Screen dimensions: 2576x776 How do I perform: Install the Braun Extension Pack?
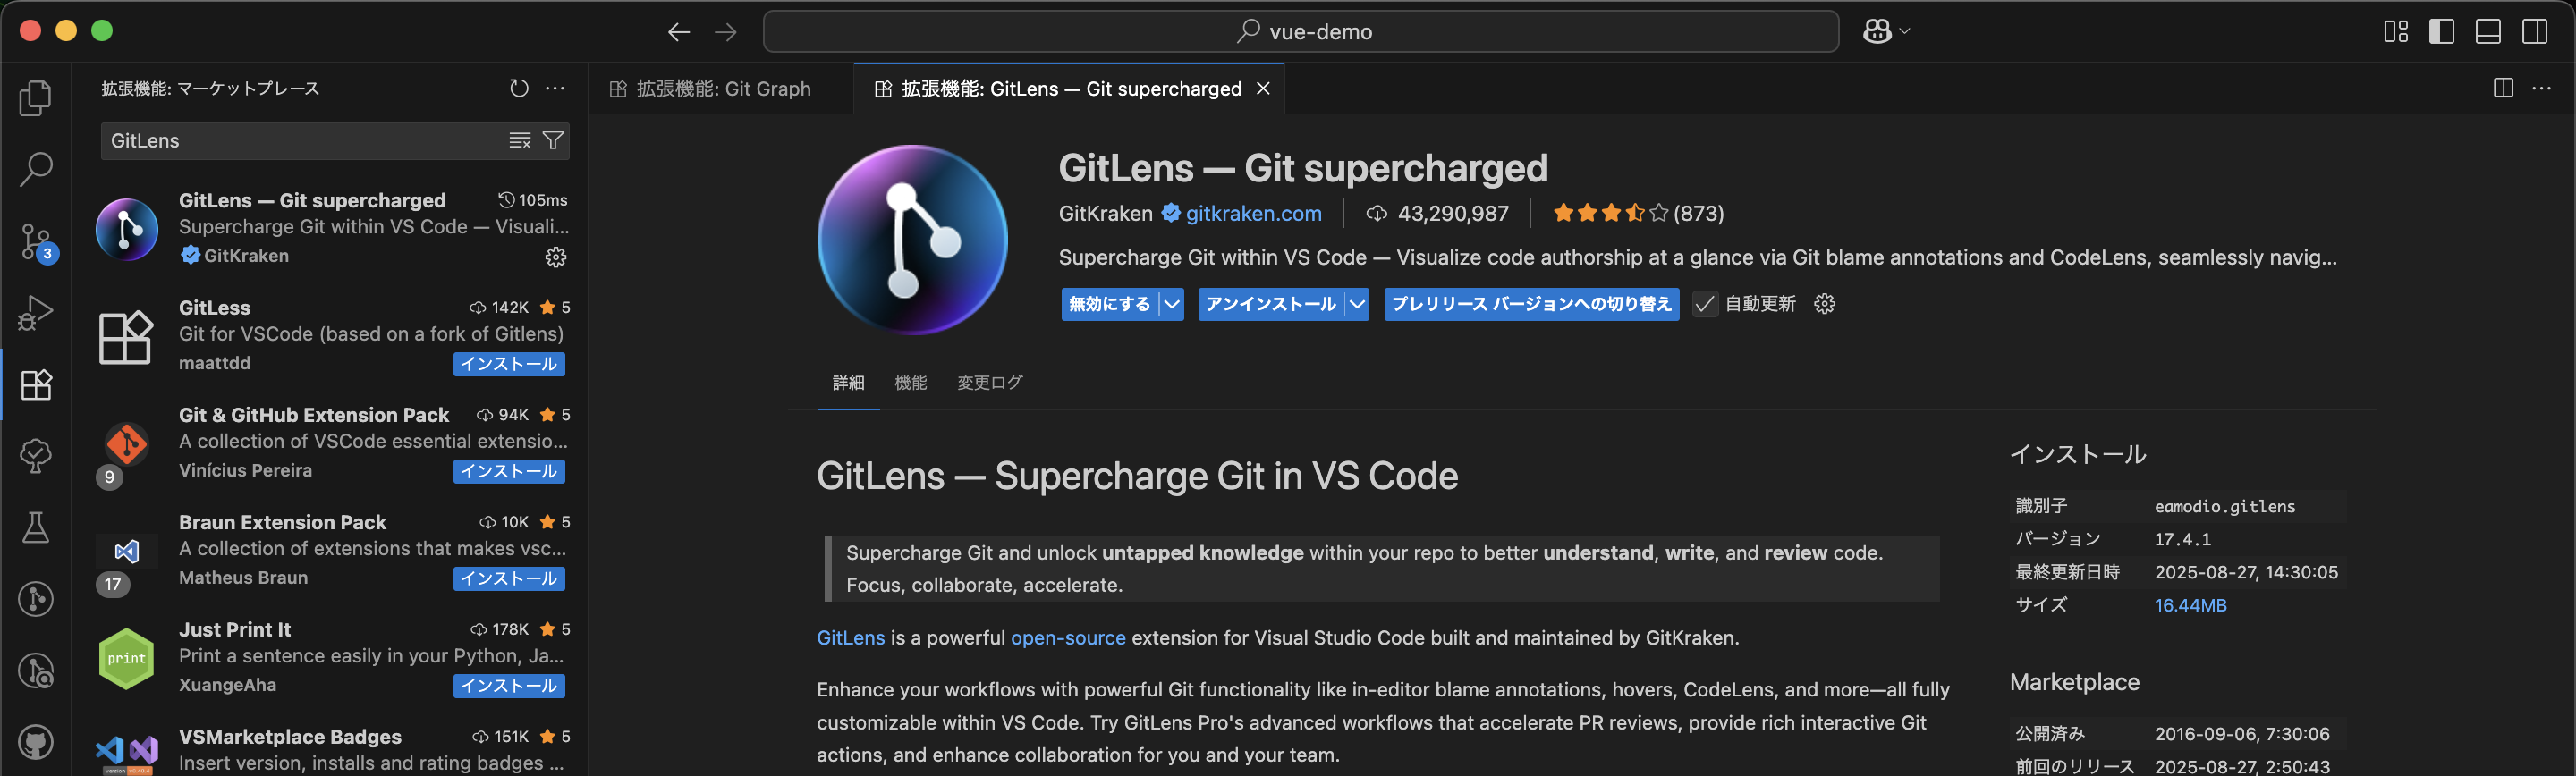click(x=509, y=578)
